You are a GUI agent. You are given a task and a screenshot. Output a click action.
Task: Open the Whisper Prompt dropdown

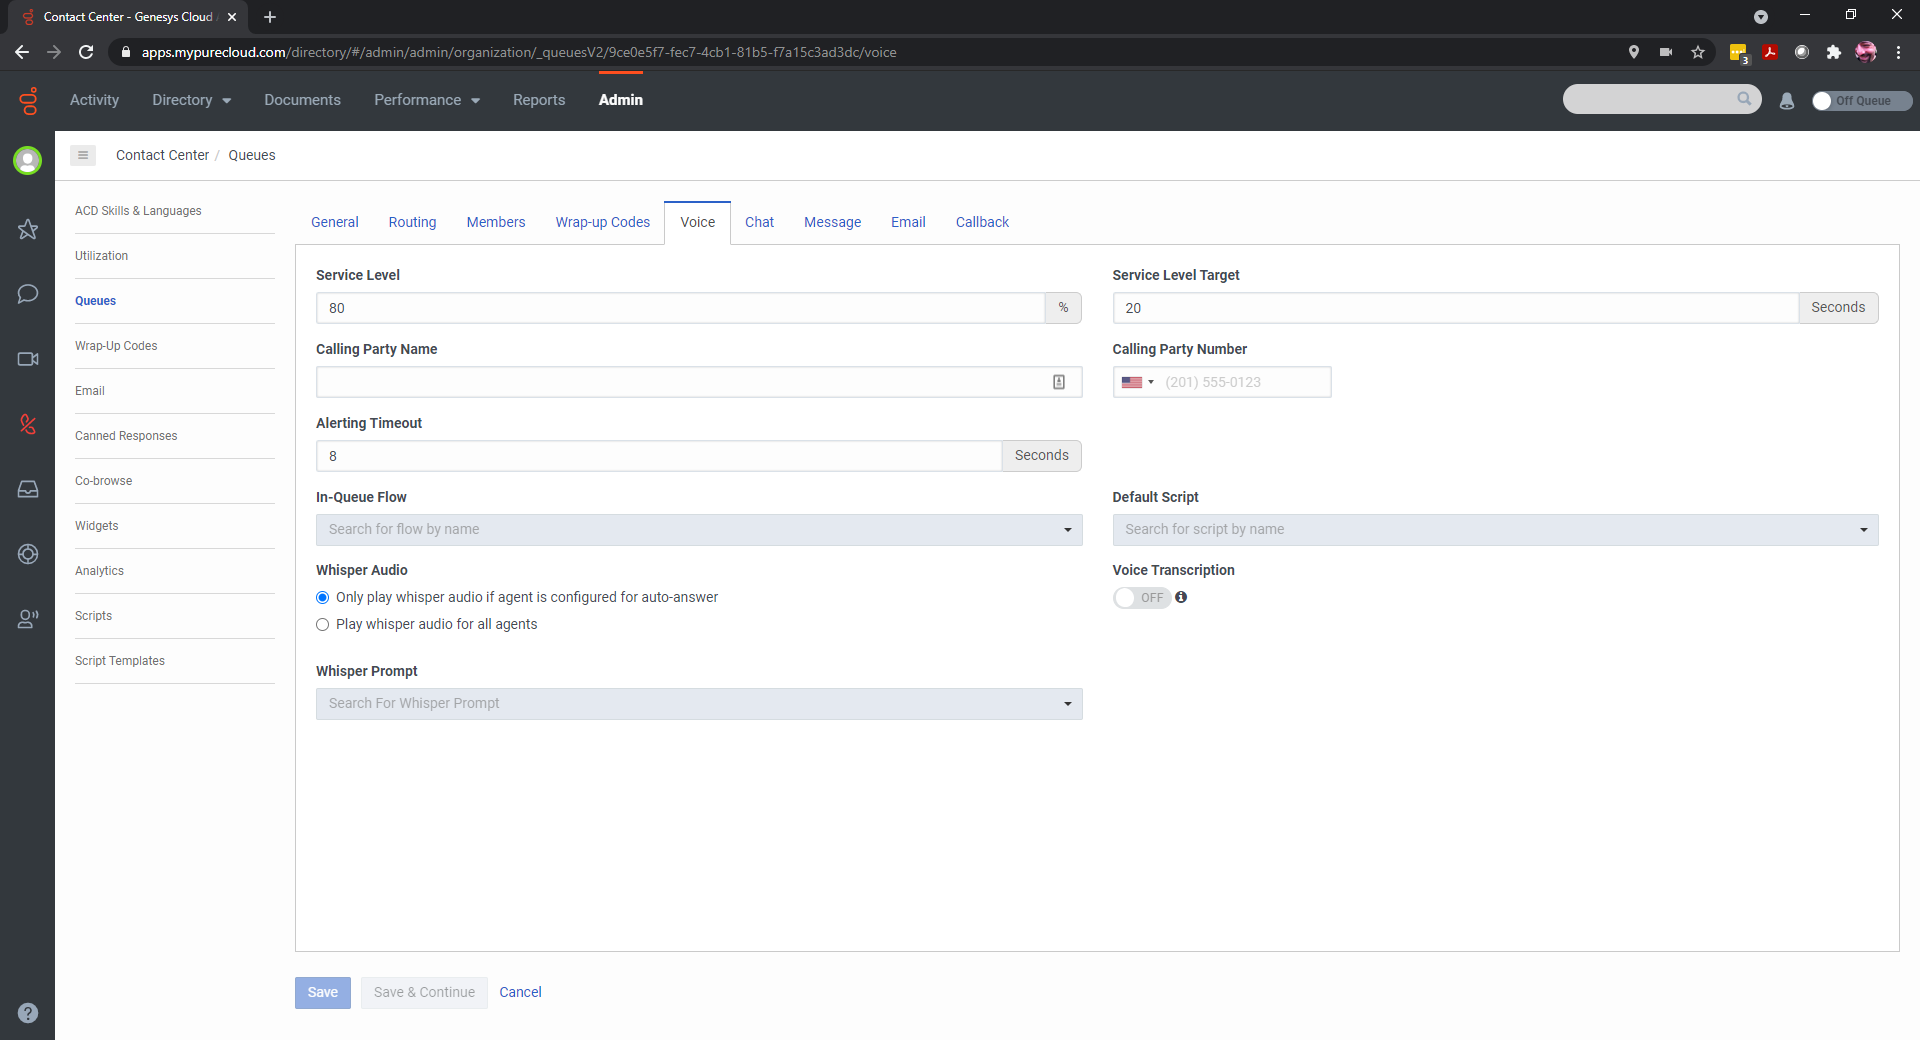(698, 704)
